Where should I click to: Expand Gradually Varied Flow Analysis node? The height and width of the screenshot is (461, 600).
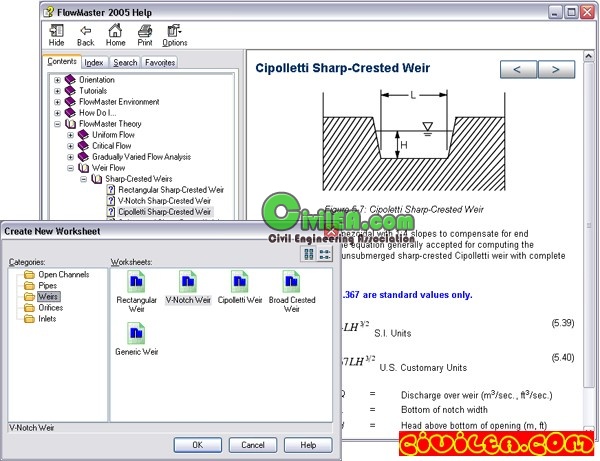[70, 157]
